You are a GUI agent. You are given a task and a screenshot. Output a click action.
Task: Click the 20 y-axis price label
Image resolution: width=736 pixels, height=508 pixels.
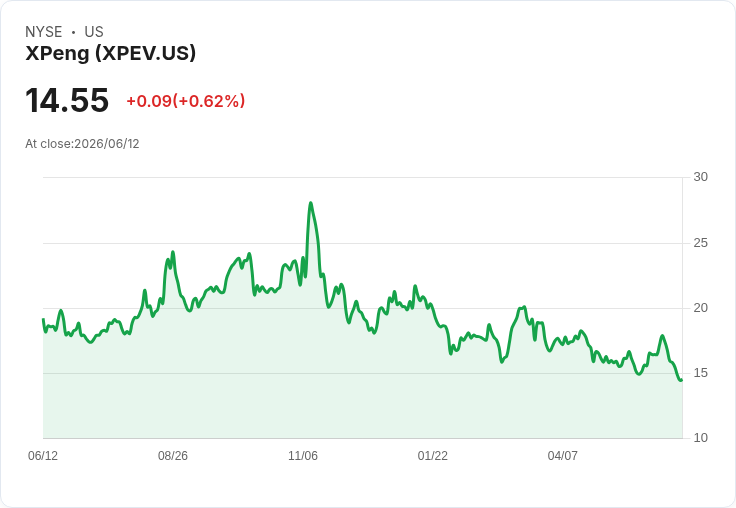(x=701, y=308)
